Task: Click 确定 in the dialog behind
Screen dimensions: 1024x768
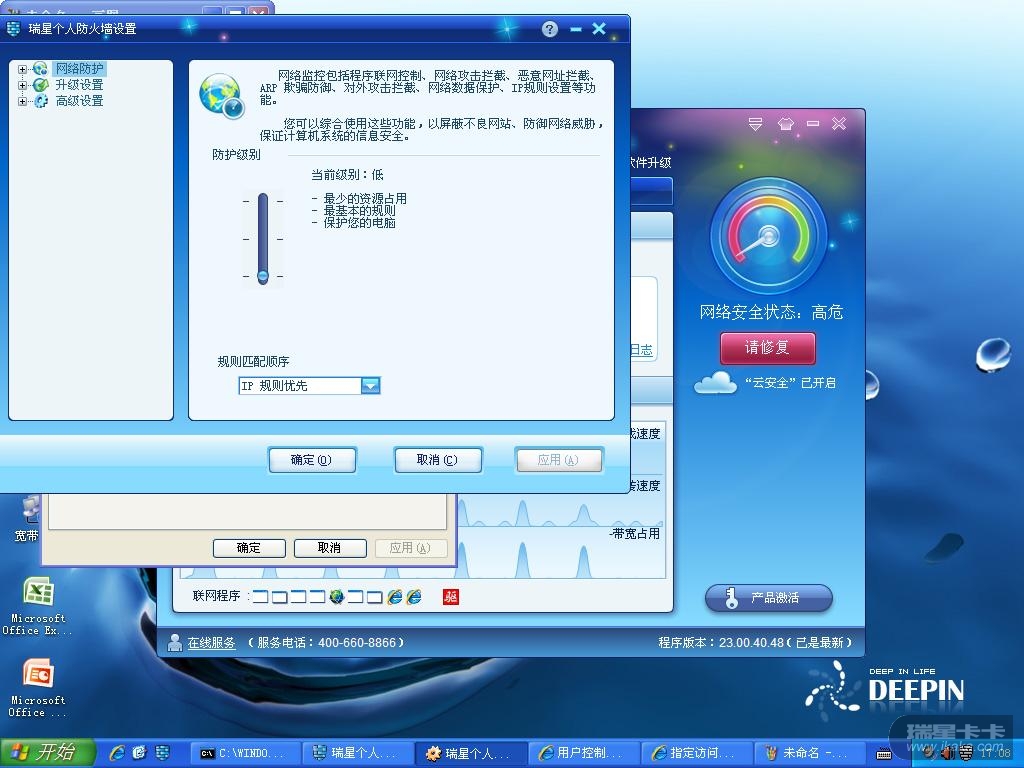Action: (x=249, y=548)
